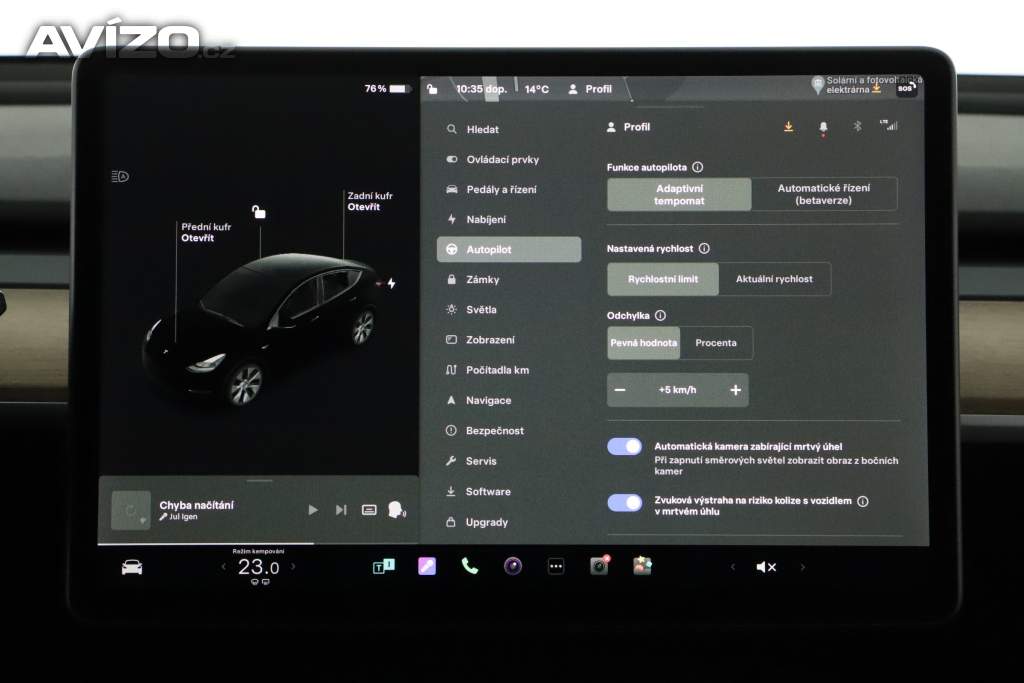This screenshot has height=683, width=1024.
Task: Toggle auto headlights icon
Action: 120,176
